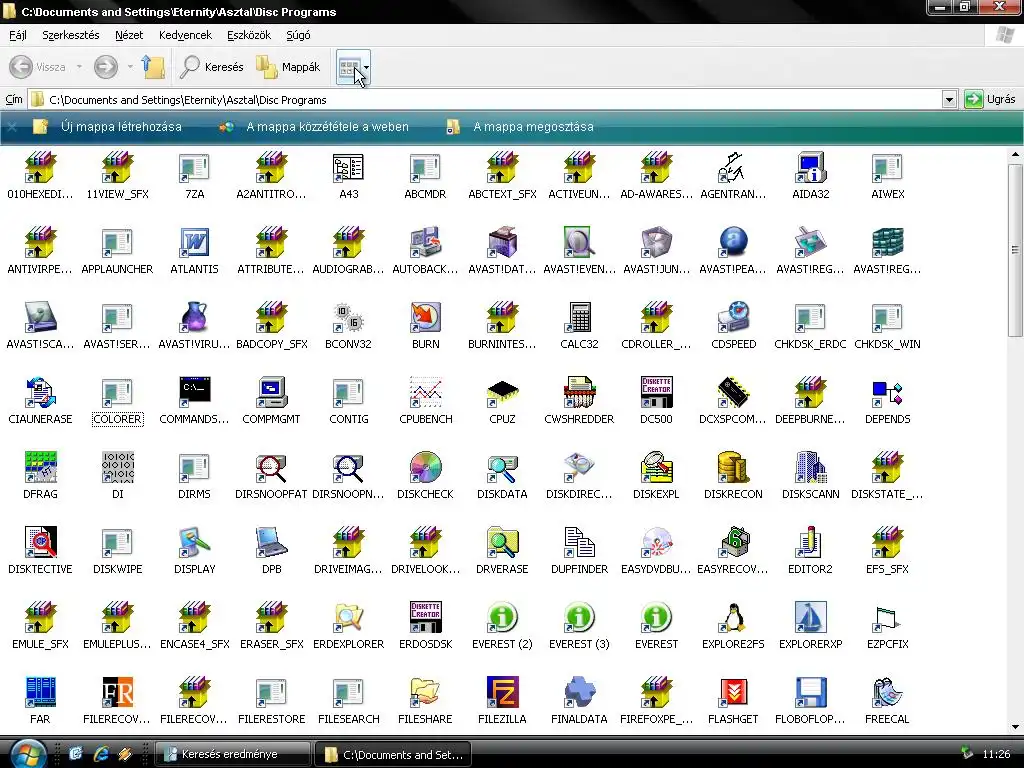This screenshot has width=1024, height=768.
Task: Select the CWSHREDDER shortcut icon
Action: (x=579, y=393)
